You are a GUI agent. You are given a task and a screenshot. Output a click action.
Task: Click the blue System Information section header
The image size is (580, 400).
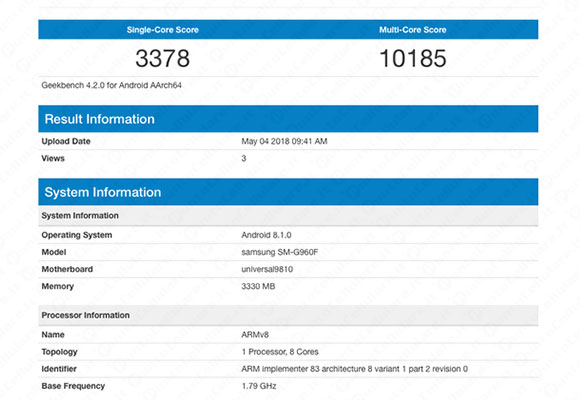288,192
